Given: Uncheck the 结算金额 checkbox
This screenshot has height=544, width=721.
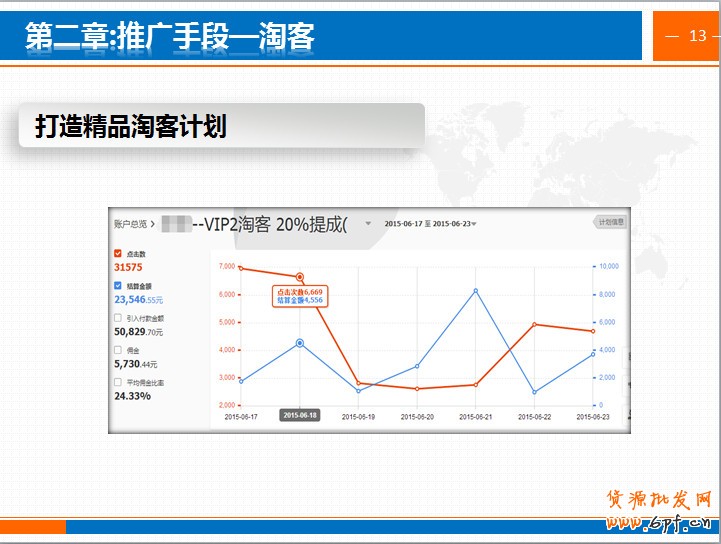Looking at the screenshot, I should [x=118, y=286].
